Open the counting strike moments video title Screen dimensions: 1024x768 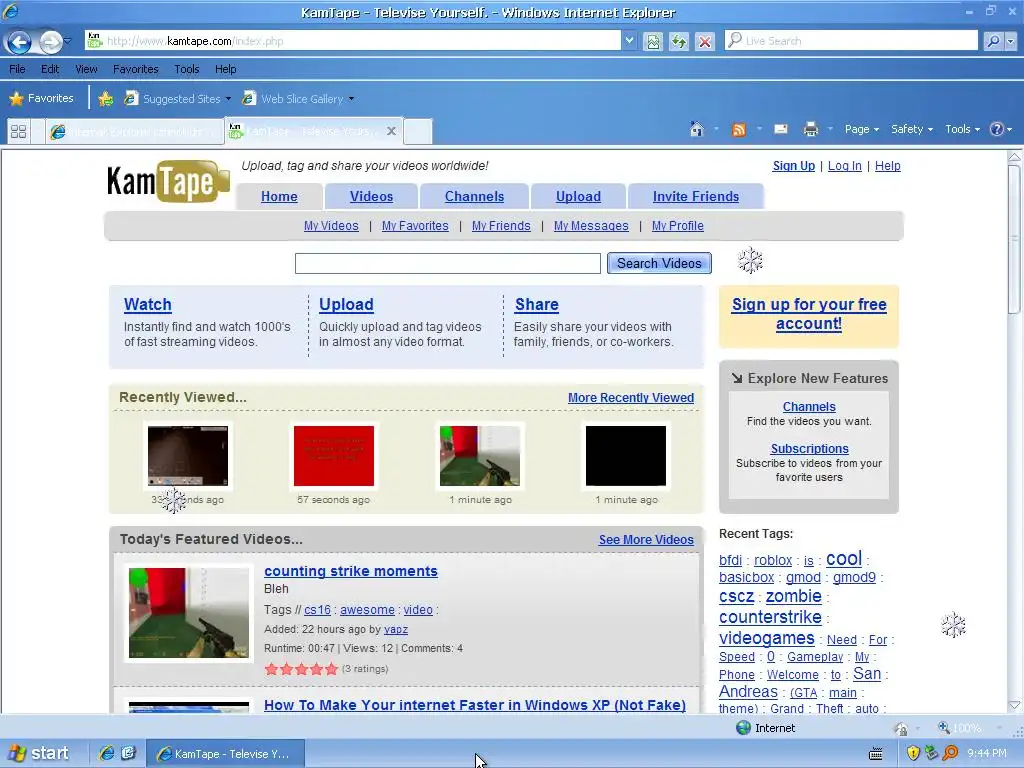click(x=351, y=571)
